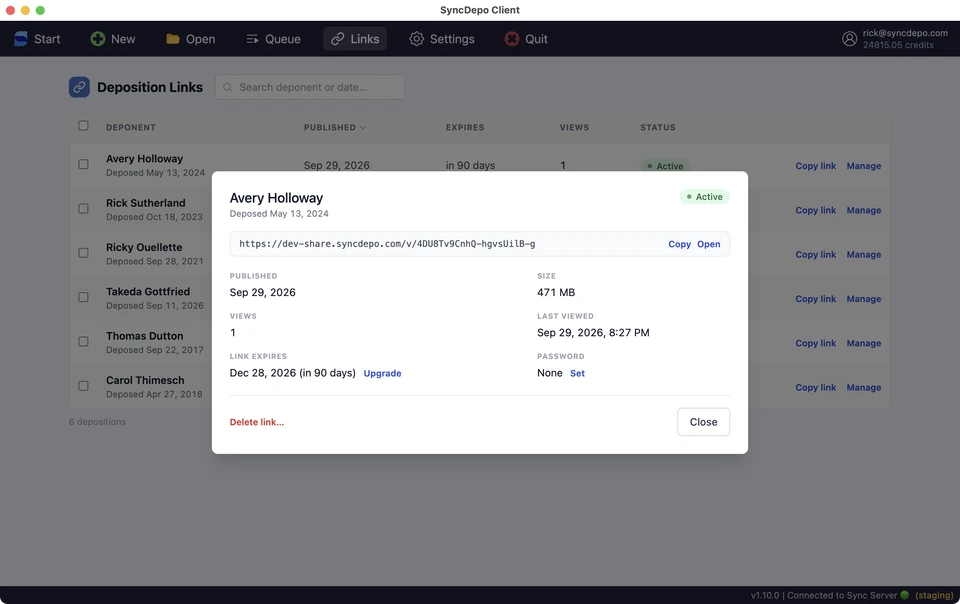The image size is (960, 604).
Task: Click the green server connection status dot
Action: click(x=904, y=595)
